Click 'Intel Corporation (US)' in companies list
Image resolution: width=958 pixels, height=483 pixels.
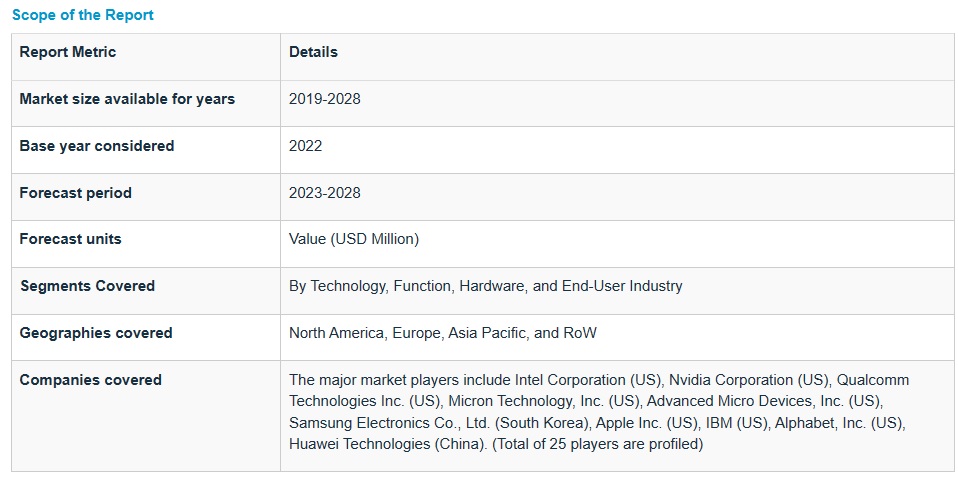588,380
